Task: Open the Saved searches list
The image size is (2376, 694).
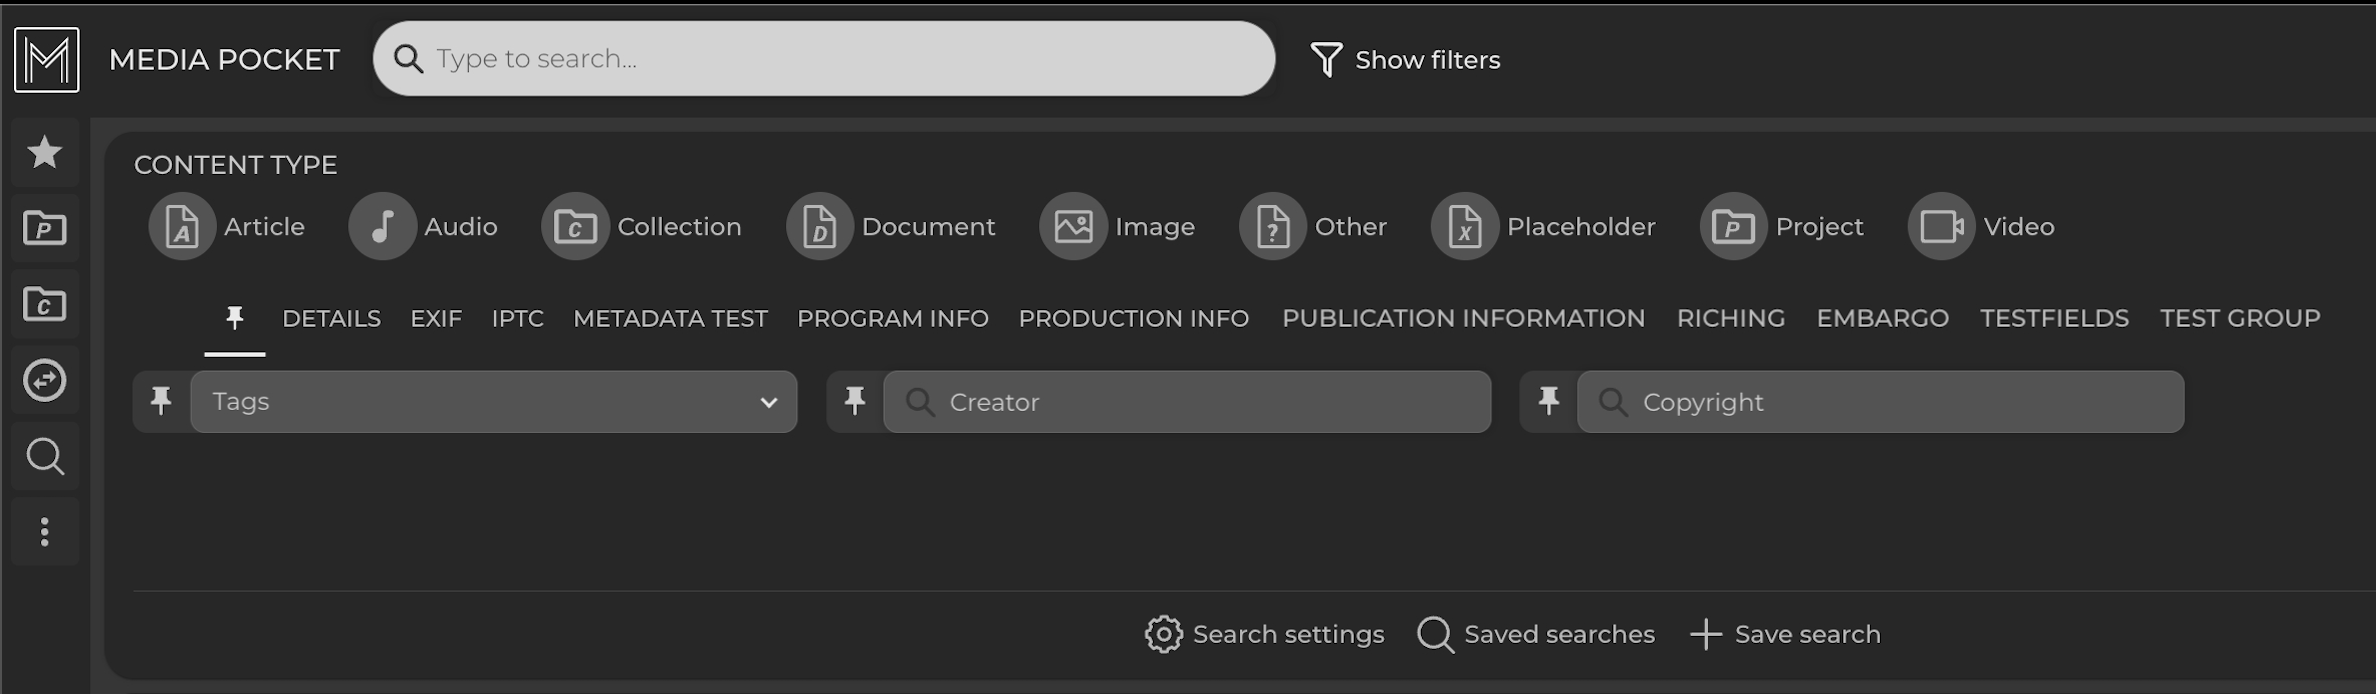Action: coord(1536,634)
